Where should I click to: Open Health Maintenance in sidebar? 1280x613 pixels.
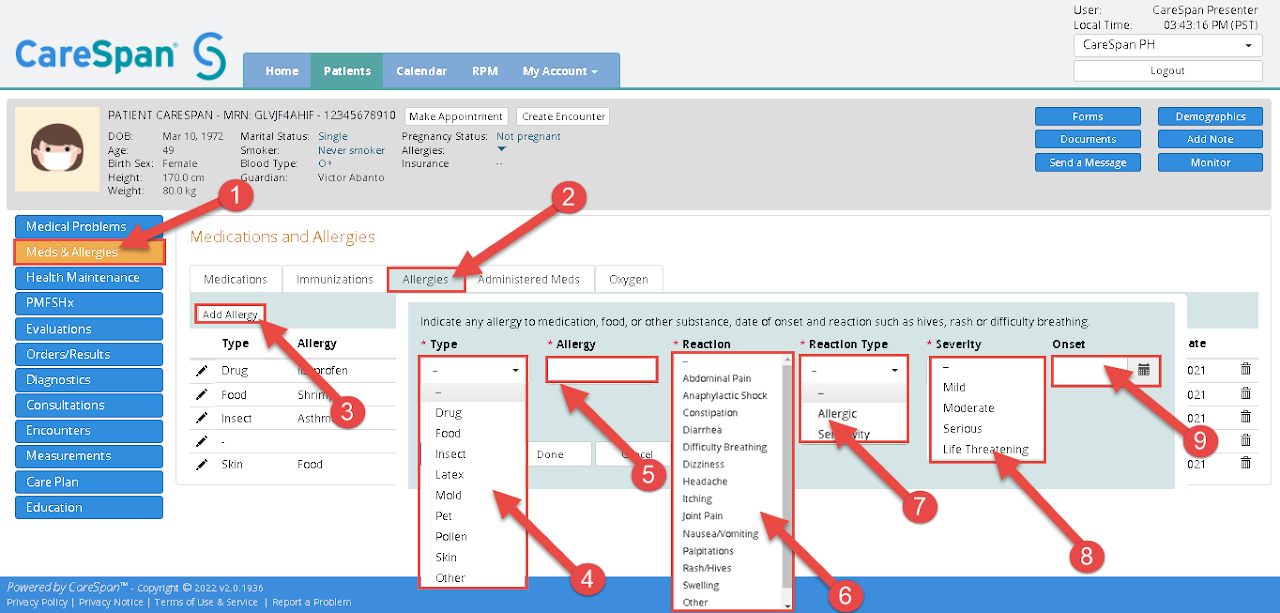coord(89,277)
